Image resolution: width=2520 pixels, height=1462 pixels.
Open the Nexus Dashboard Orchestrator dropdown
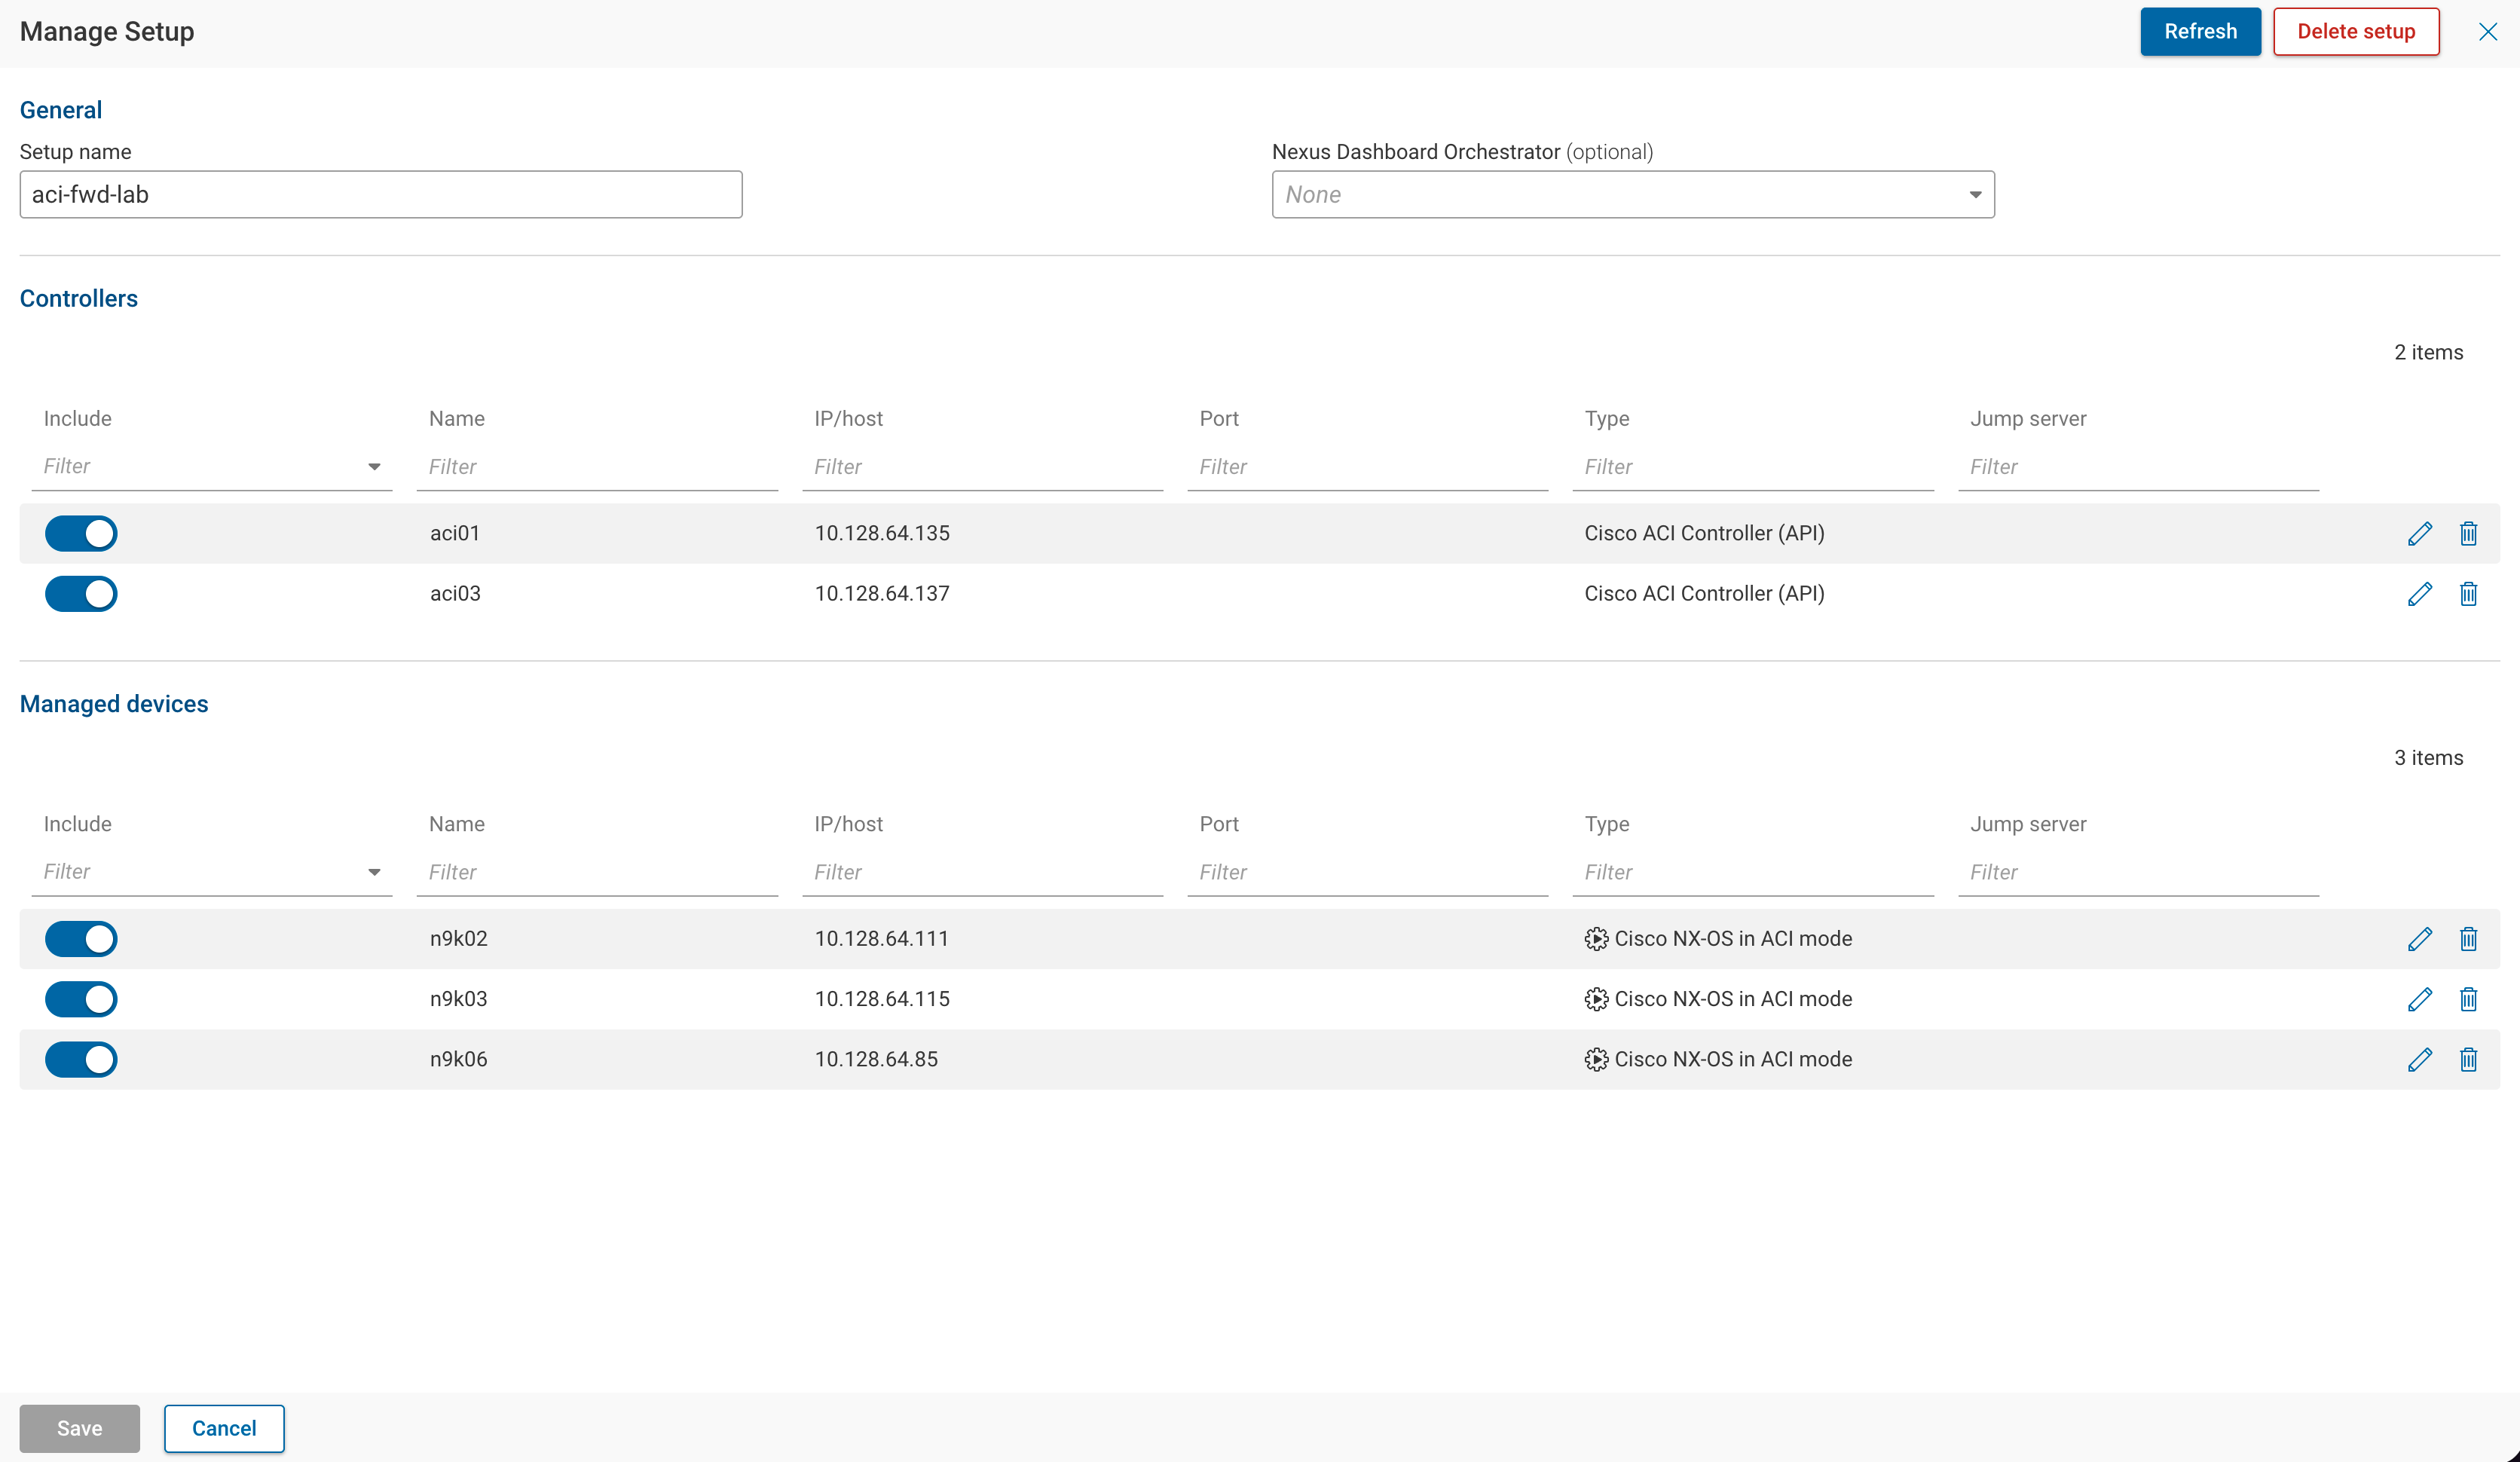[1633, 194]
